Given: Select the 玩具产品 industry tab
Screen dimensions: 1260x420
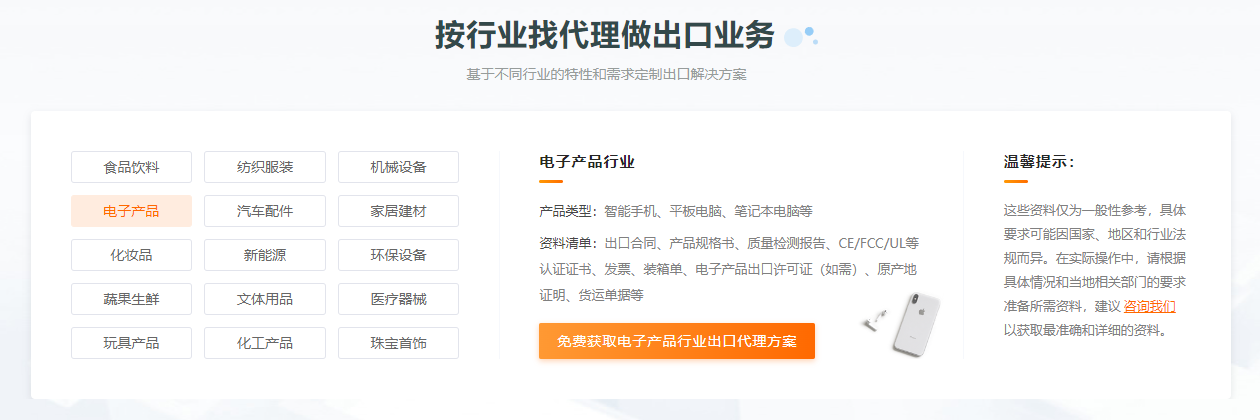Looking at the screenshot, I should (x=131, y=343).
